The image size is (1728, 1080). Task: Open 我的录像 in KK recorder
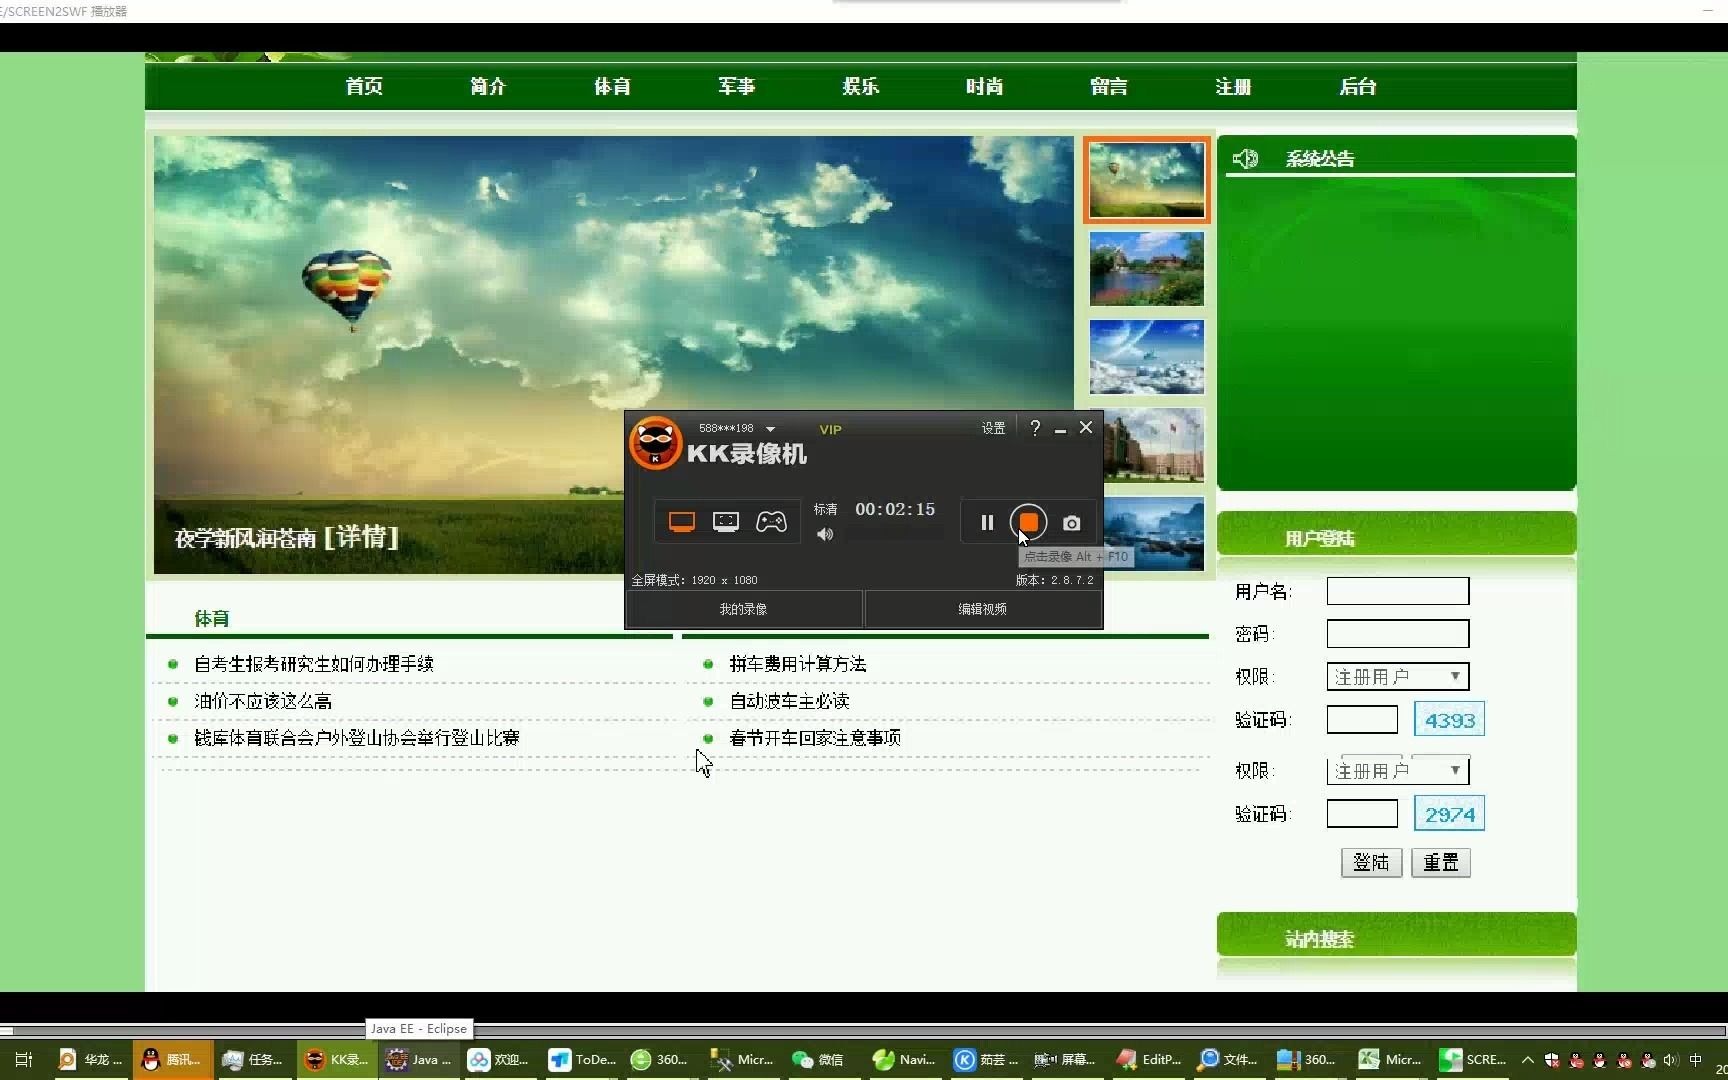click(x=743, y=609)
